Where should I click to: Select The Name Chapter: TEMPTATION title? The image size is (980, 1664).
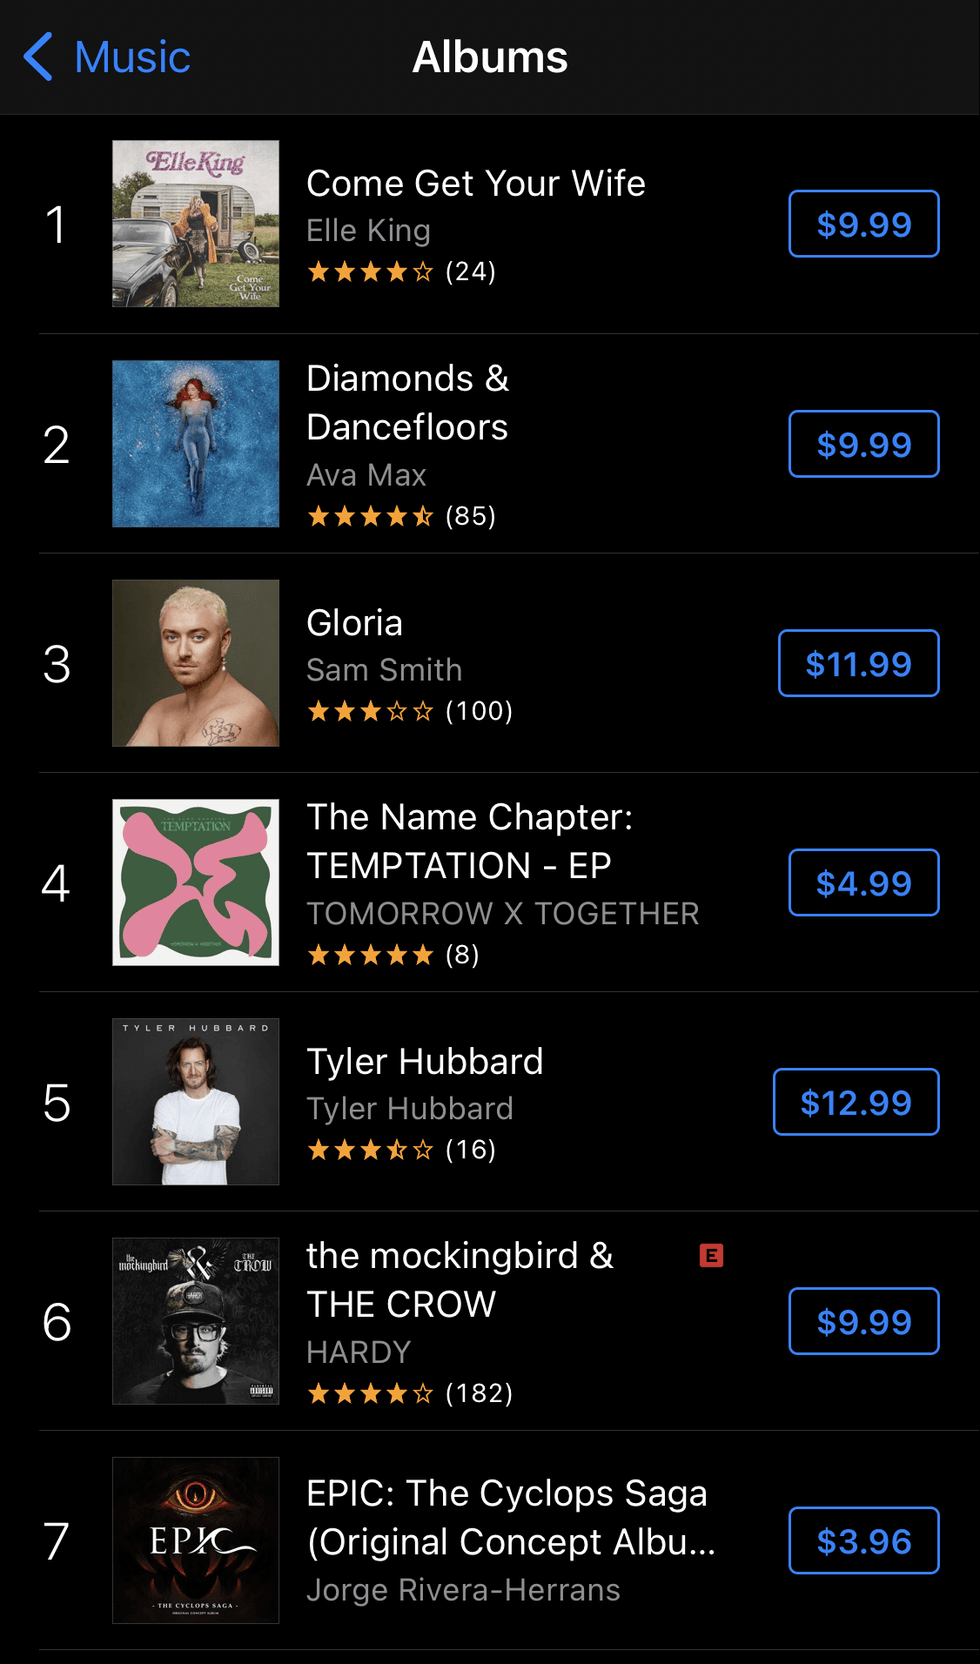(469, 841)
